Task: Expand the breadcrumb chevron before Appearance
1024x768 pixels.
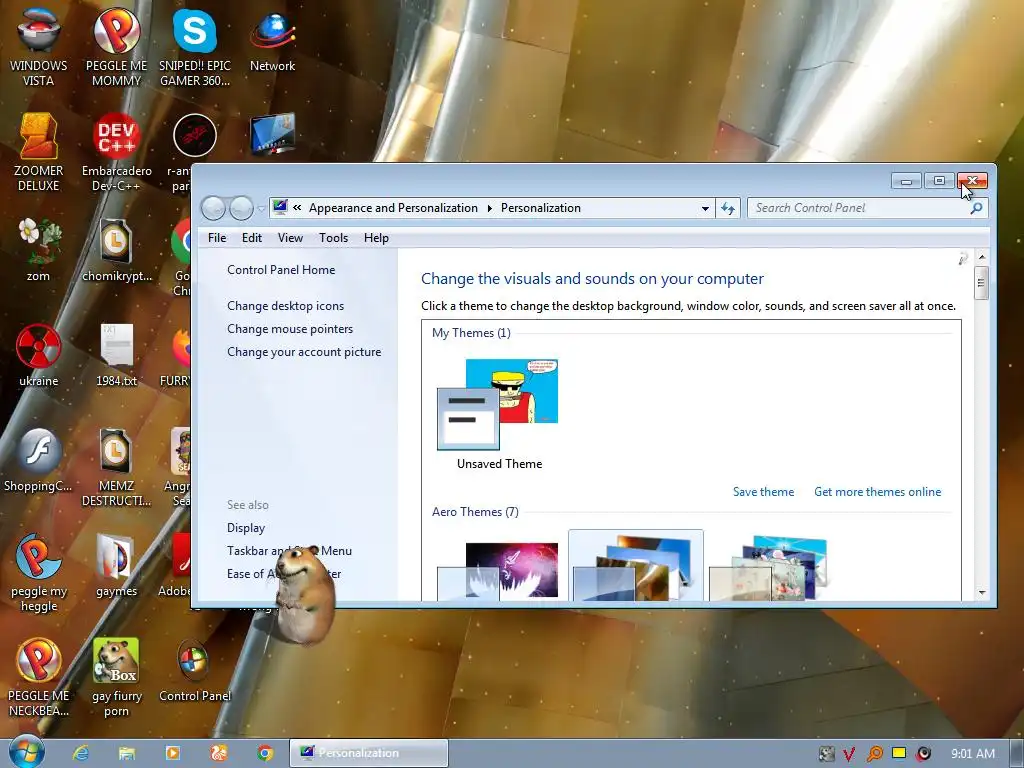Action: click(x=297, y=208)
